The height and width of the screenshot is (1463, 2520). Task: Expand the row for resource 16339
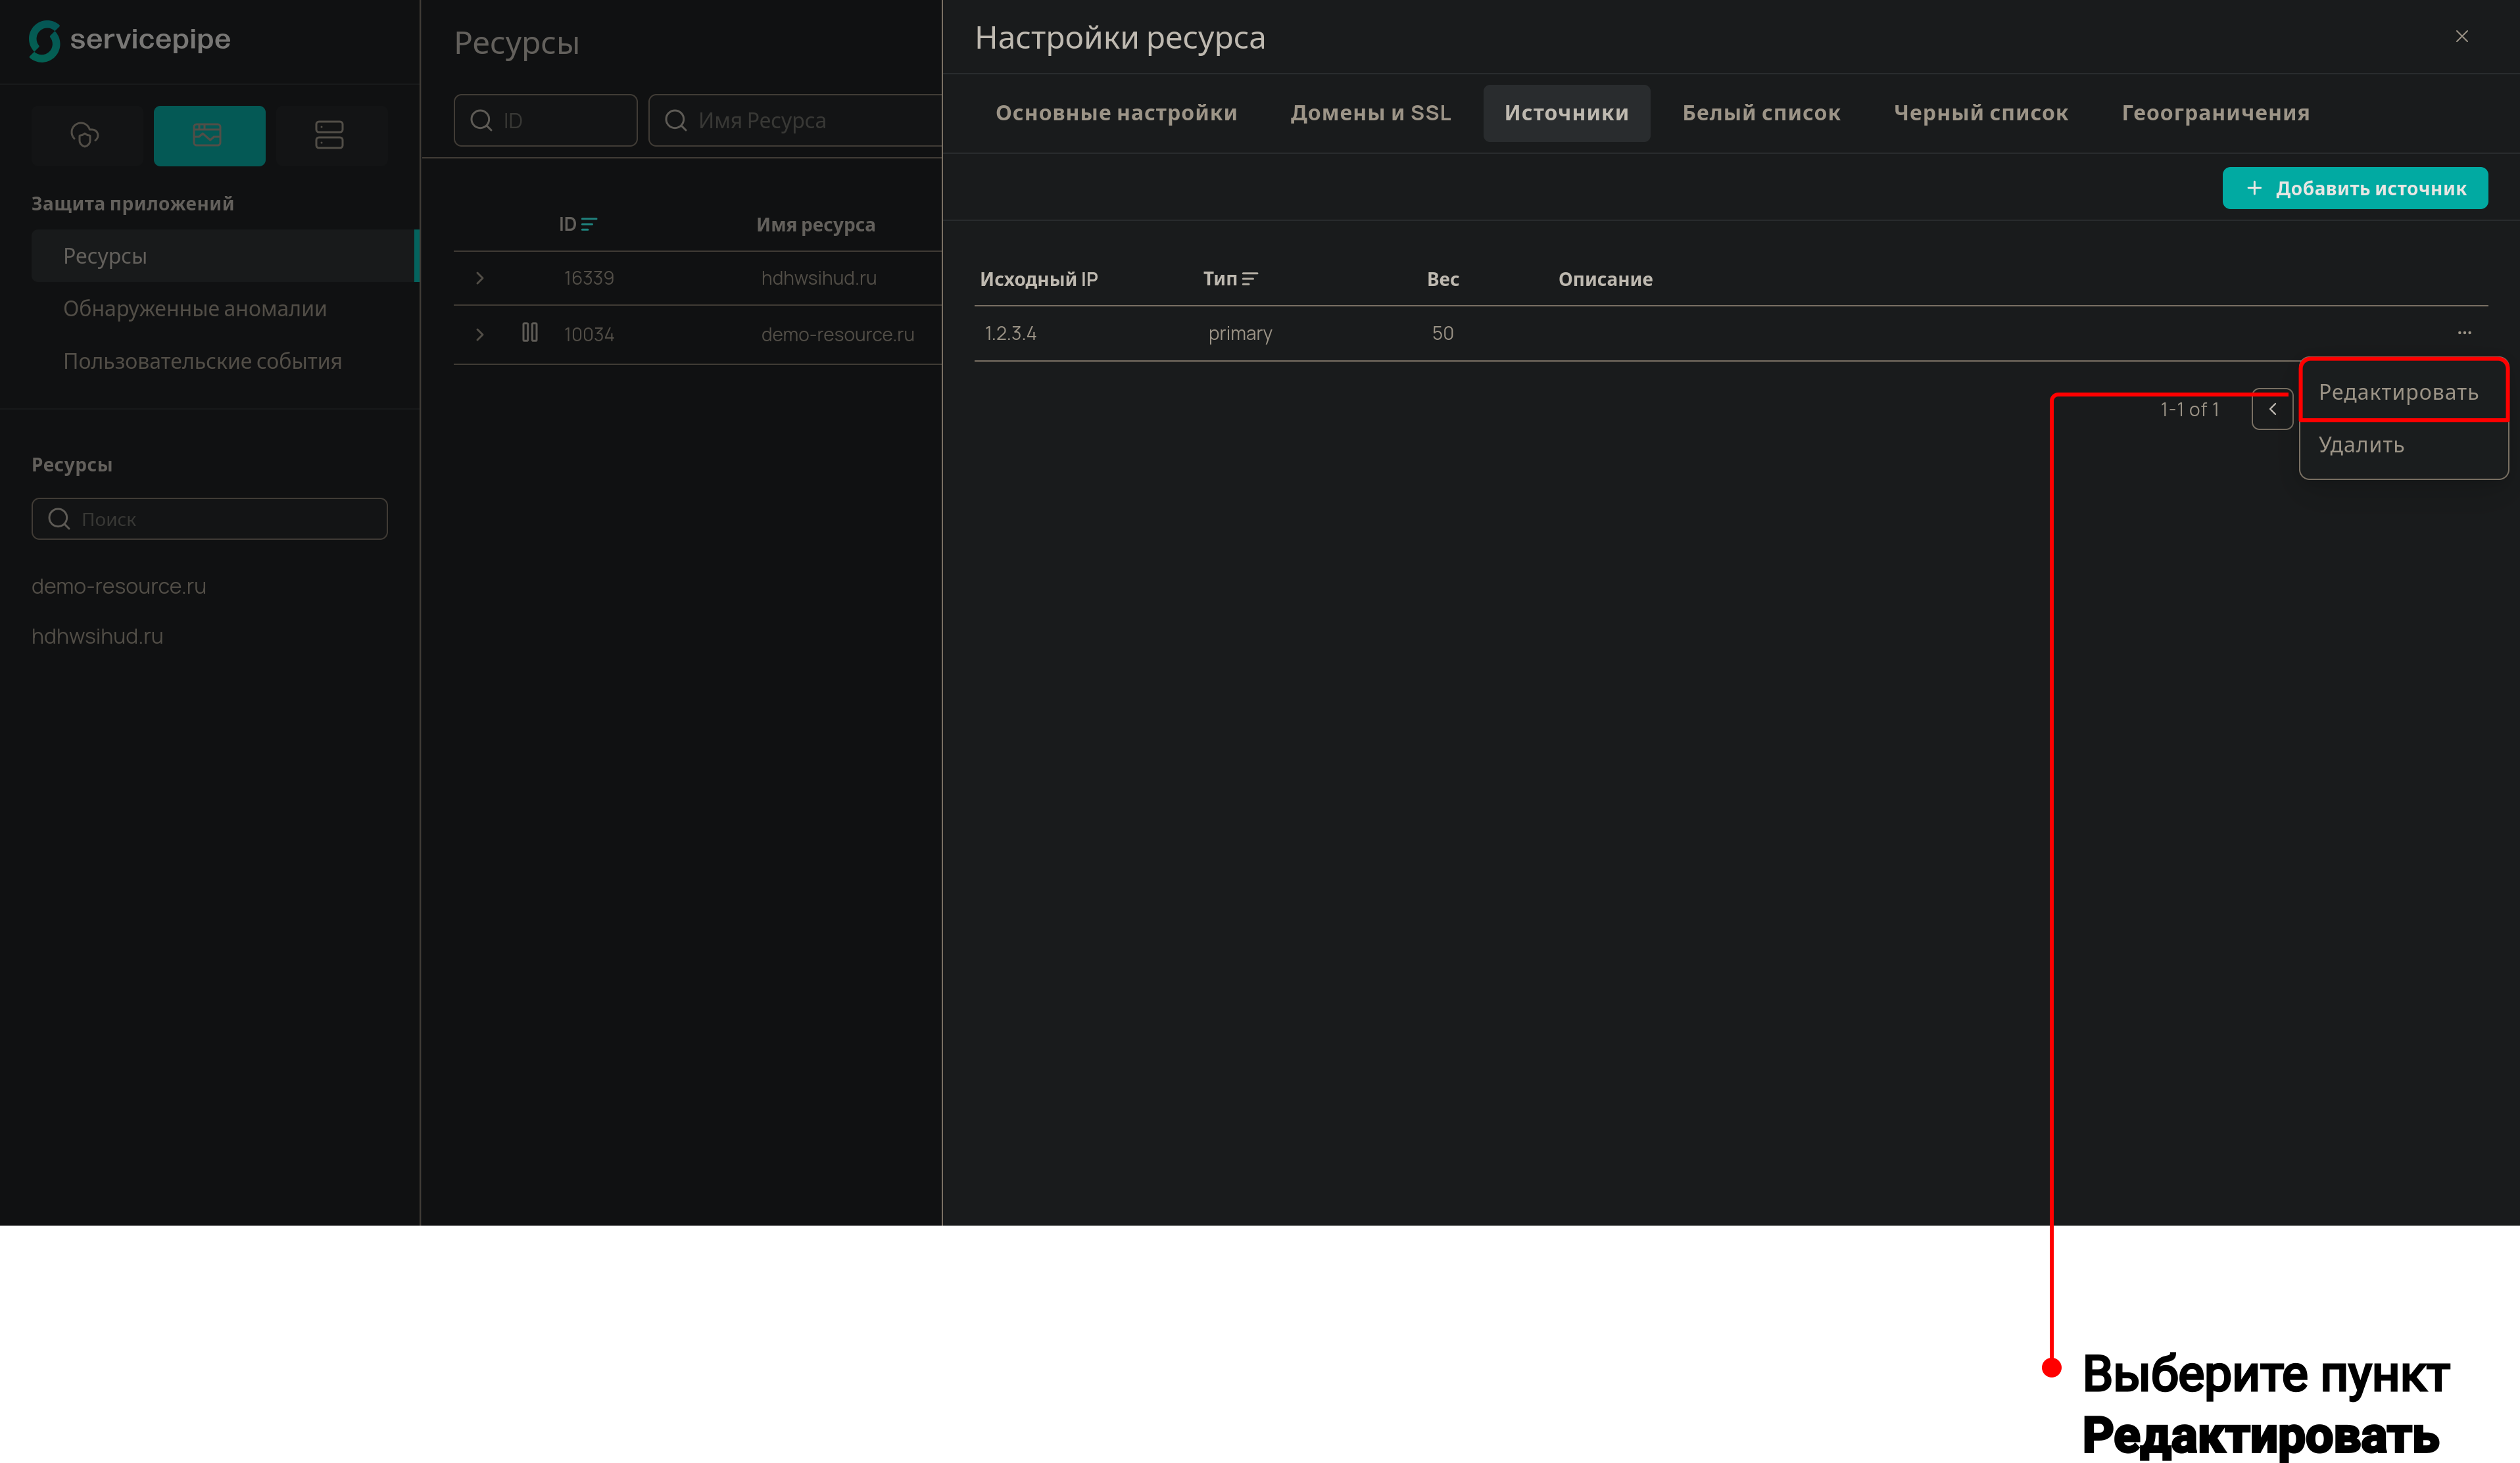[480, 278]
